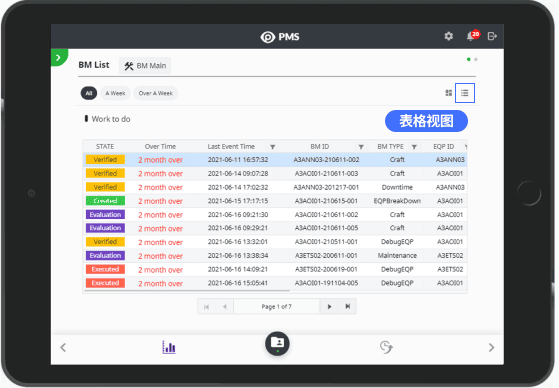Go to the first page
The height and width of the screenshot is (388, 559).
[206, 307]
